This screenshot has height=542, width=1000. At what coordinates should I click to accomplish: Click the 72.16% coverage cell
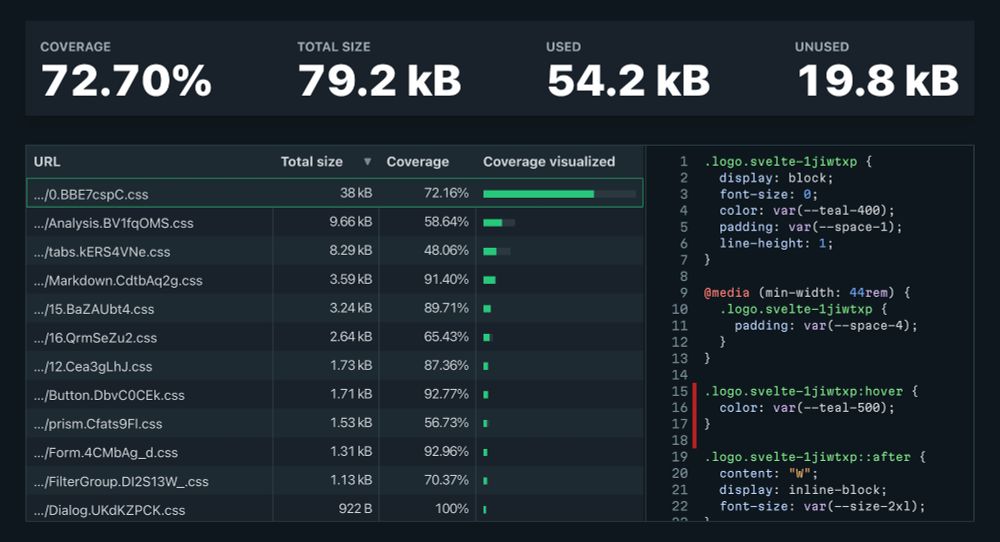click(446, 193)
